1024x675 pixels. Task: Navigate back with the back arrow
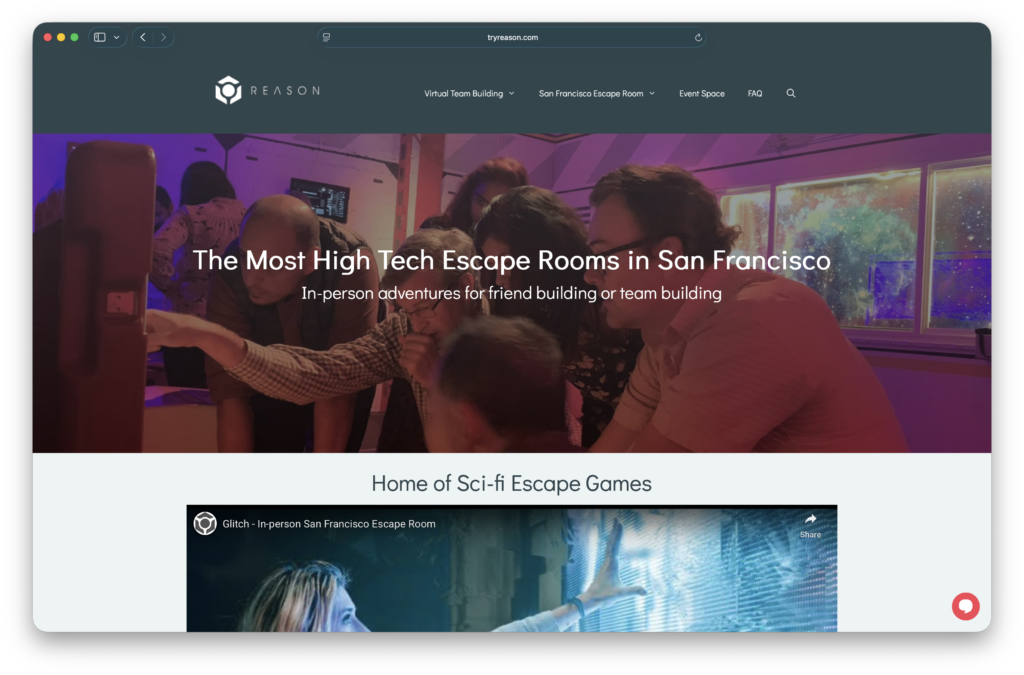[142, 37]
